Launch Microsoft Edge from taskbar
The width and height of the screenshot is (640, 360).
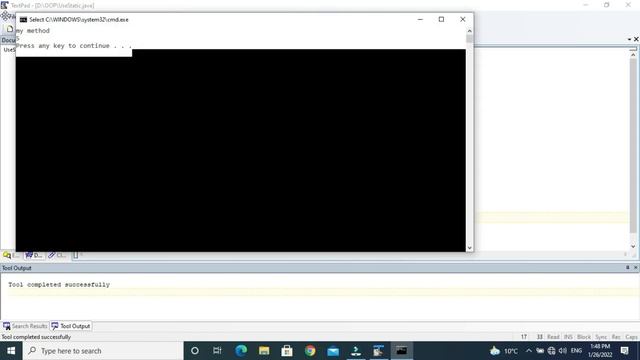click(x=241, y=351)
